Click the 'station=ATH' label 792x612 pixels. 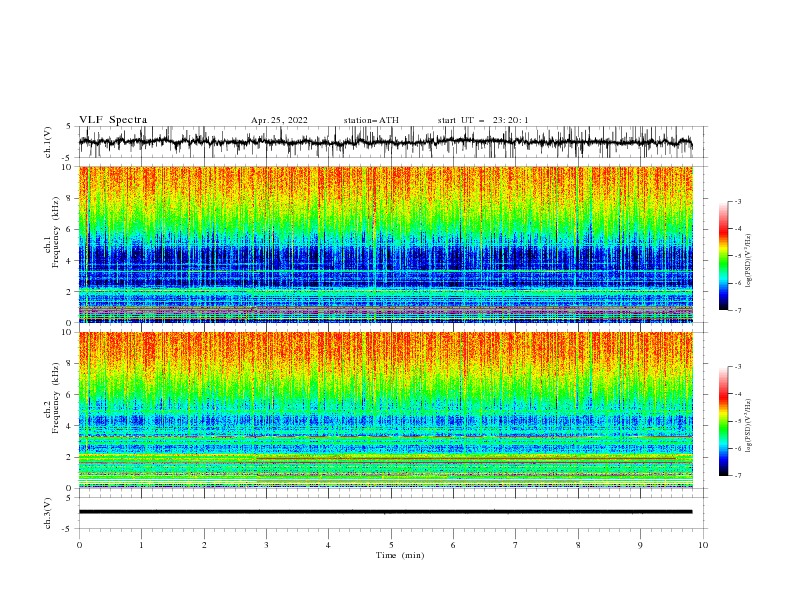[x=371, y=120]
